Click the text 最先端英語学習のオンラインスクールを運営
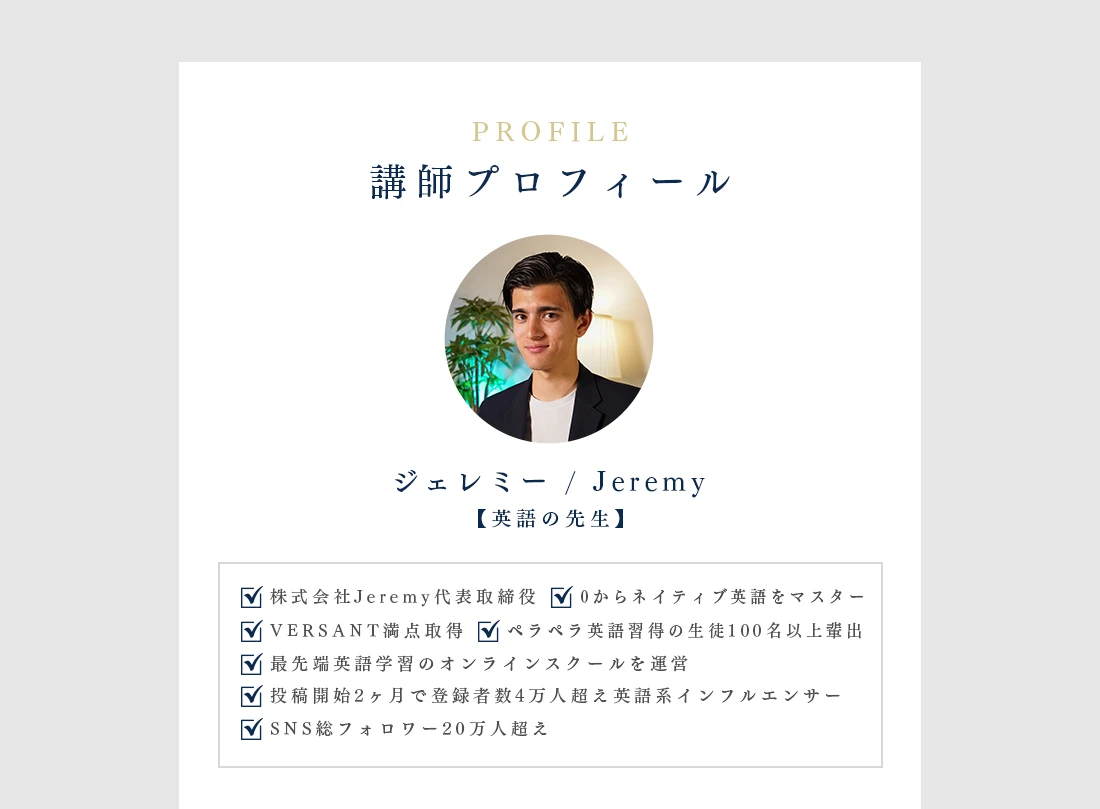This screenshot has width=1100, height=809. point(478,664)
